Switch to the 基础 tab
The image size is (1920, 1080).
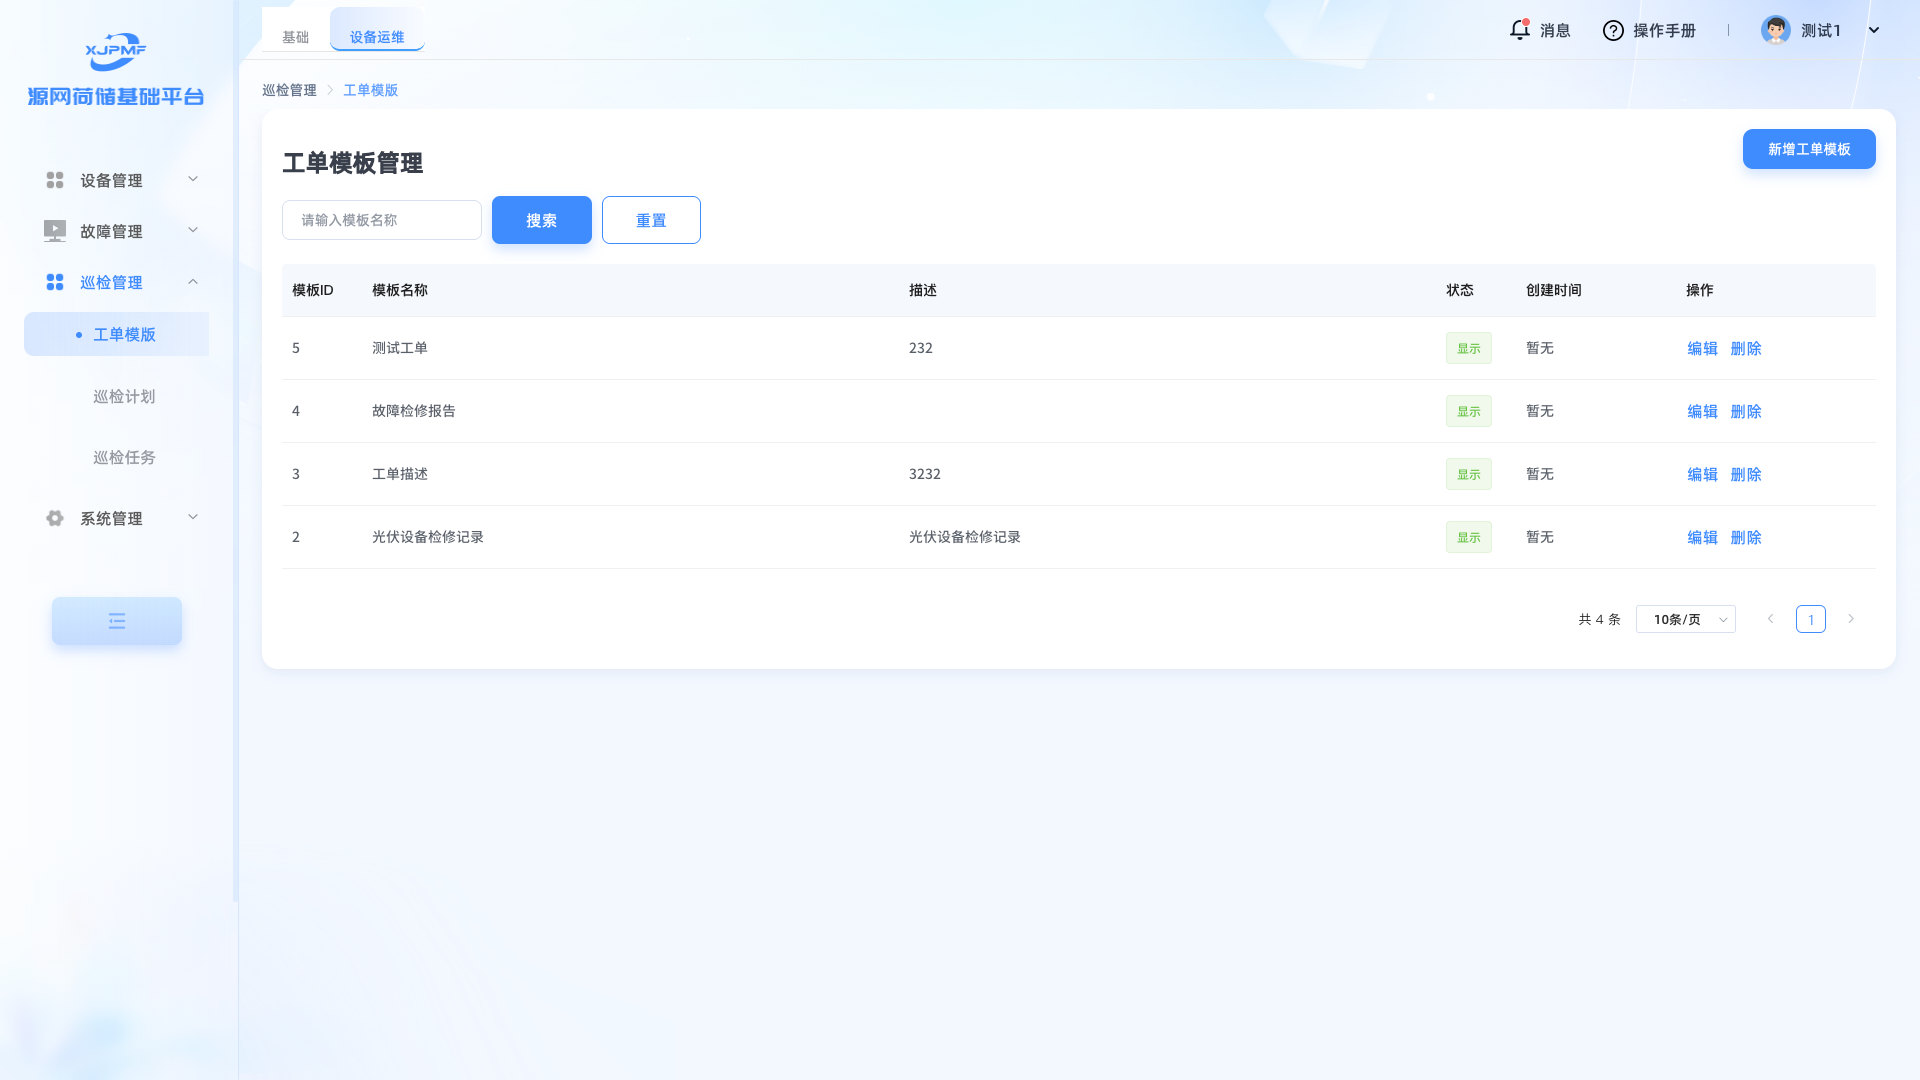pyautogui.click(x=295, y=37)
